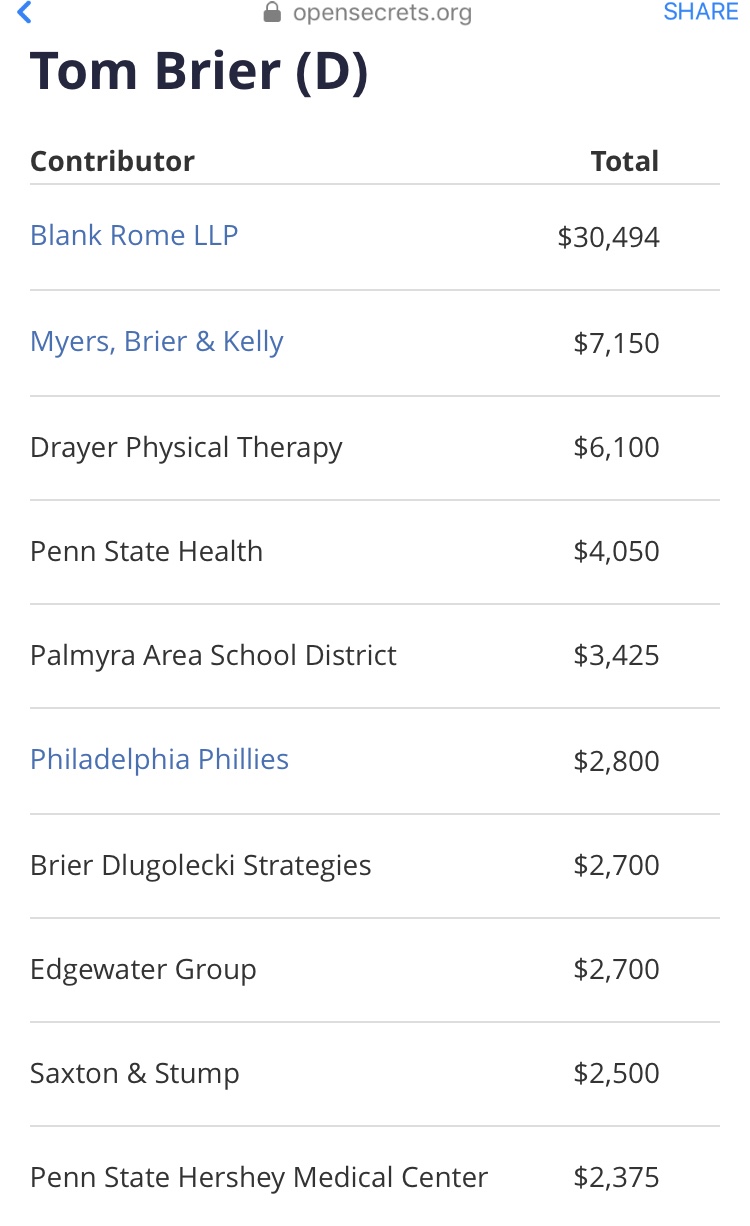750x1226 pixels.
Task: Click the Contributor column header
Action: 112,161
